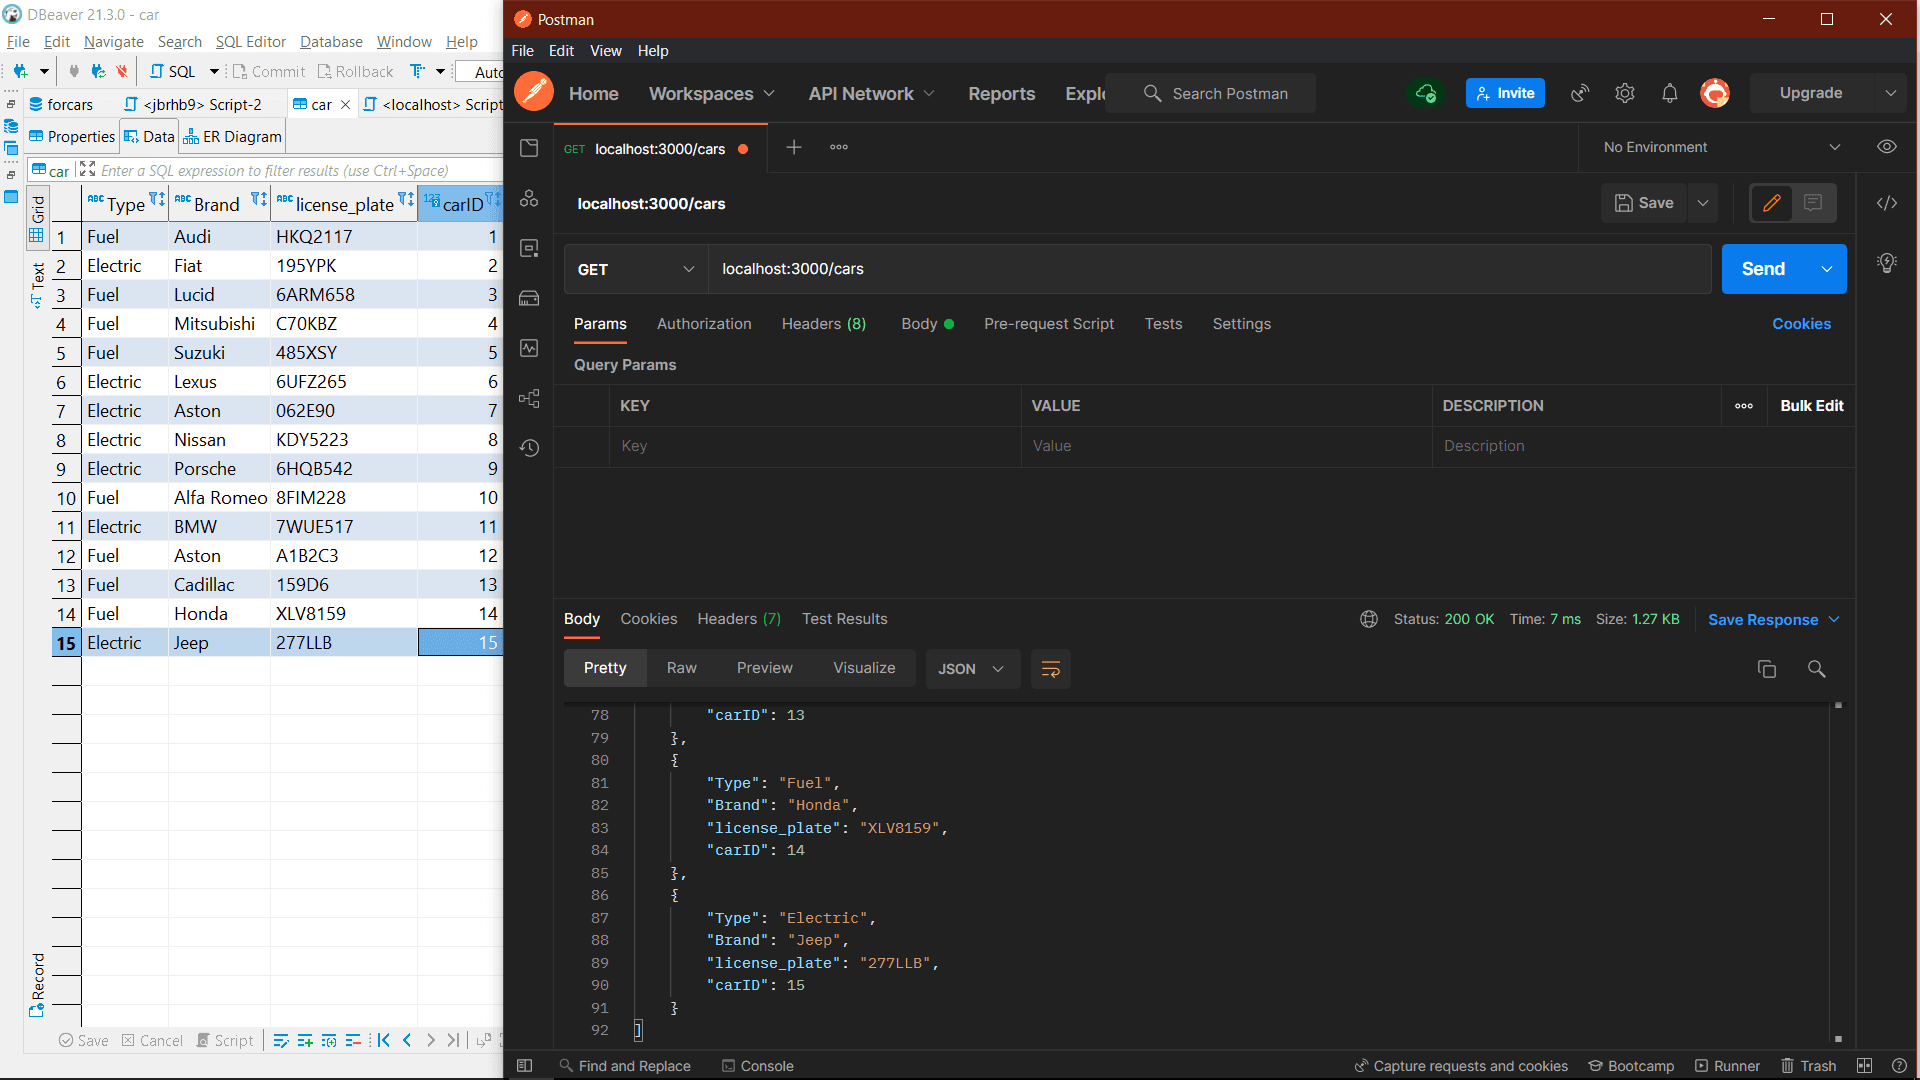Open GET method dropdown
The image size is (1920, 1080).
(x=636, y=269)
